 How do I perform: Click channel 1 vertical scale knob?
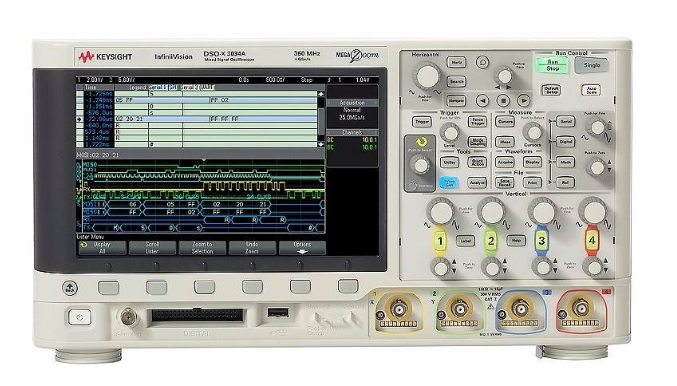click(440, 212)
